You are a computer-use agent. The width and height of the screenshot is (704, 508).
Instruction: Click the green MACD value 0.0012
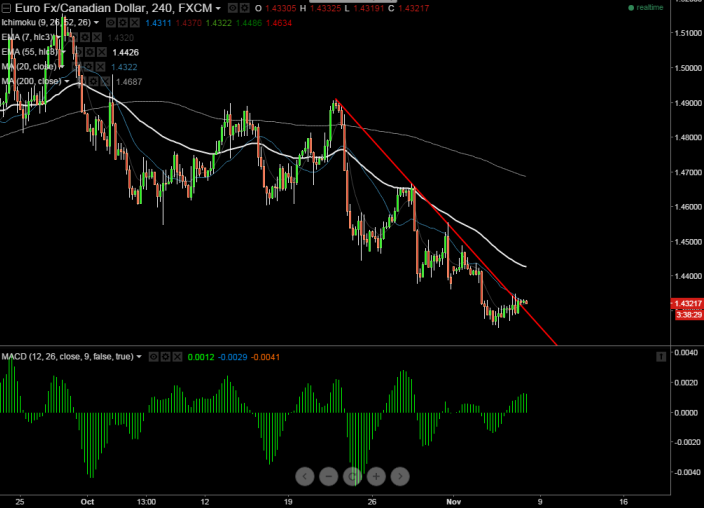pos(201,358)
